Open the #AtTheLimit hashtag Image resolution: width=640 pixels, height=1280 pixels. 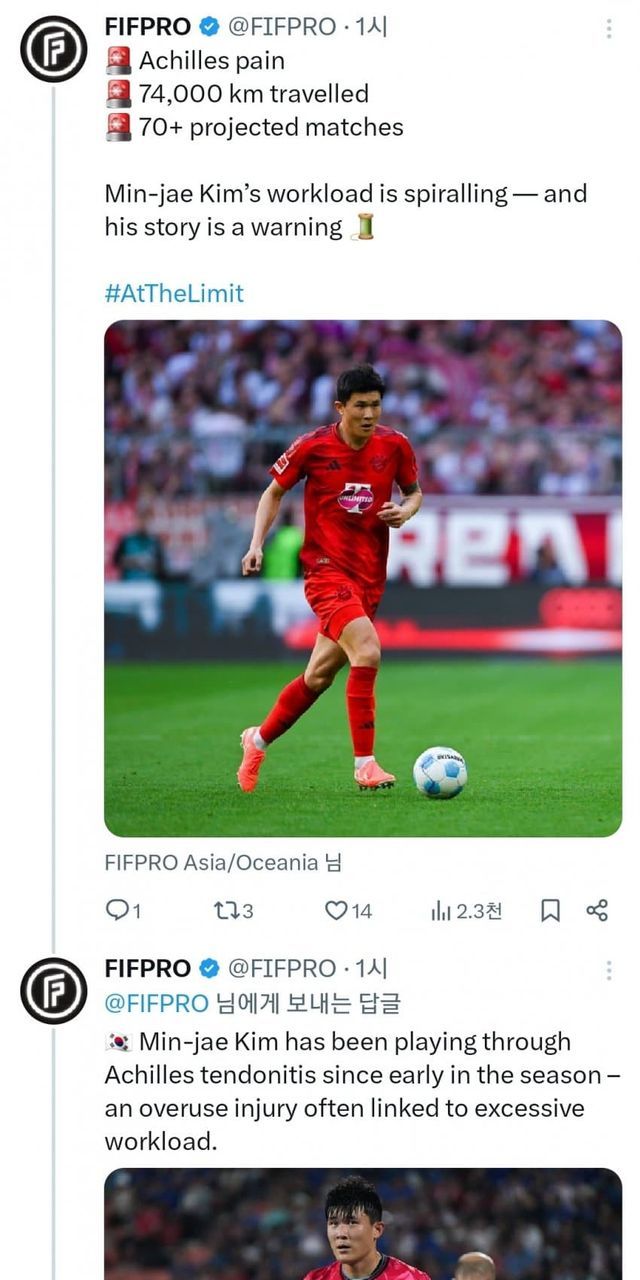[174, 293]
